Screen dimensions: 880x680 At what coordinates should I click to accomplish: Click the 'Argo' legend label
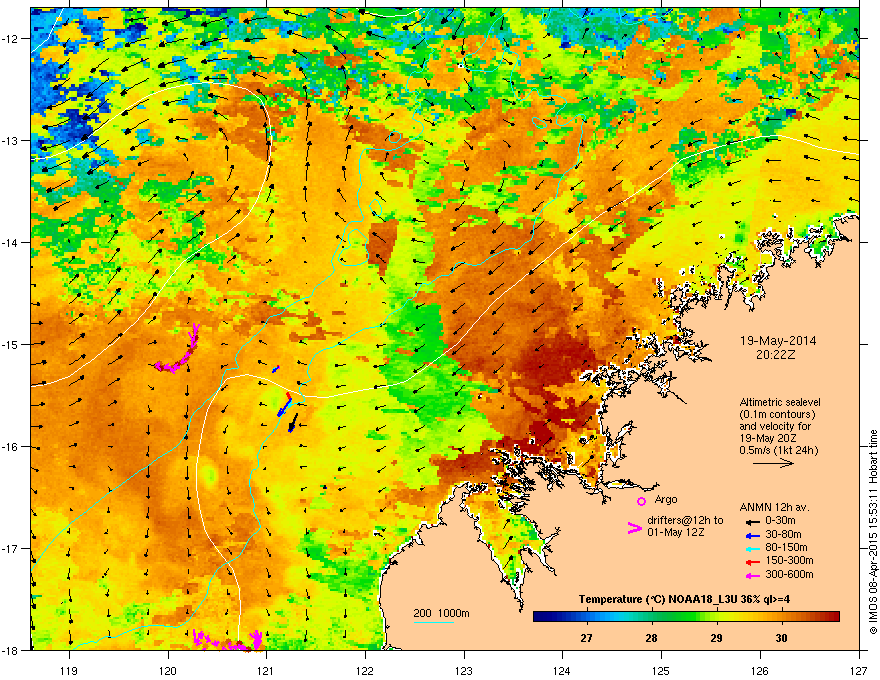tap(666, 499)
